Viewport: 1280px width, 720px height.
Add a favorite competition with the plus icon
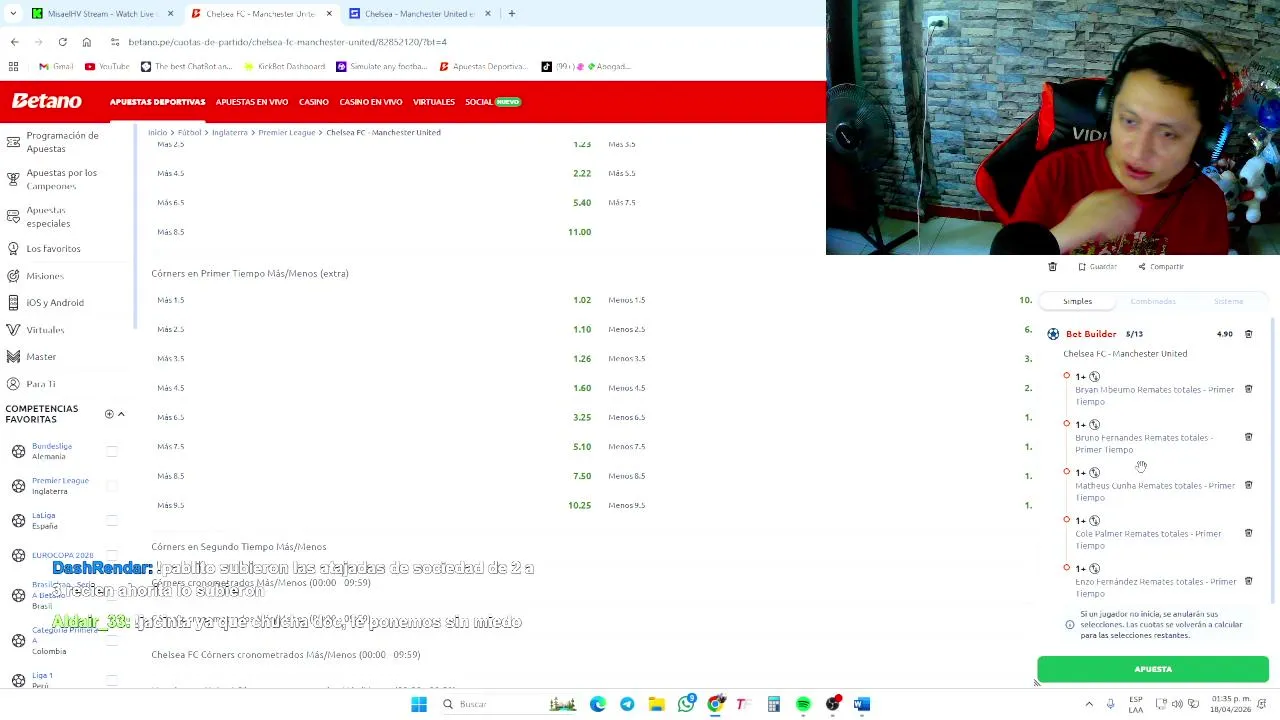coord(109,414)
